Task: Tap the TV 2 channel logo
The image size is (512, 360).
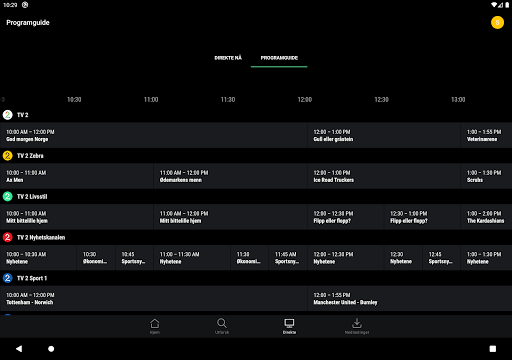Action: click(7, 115)
